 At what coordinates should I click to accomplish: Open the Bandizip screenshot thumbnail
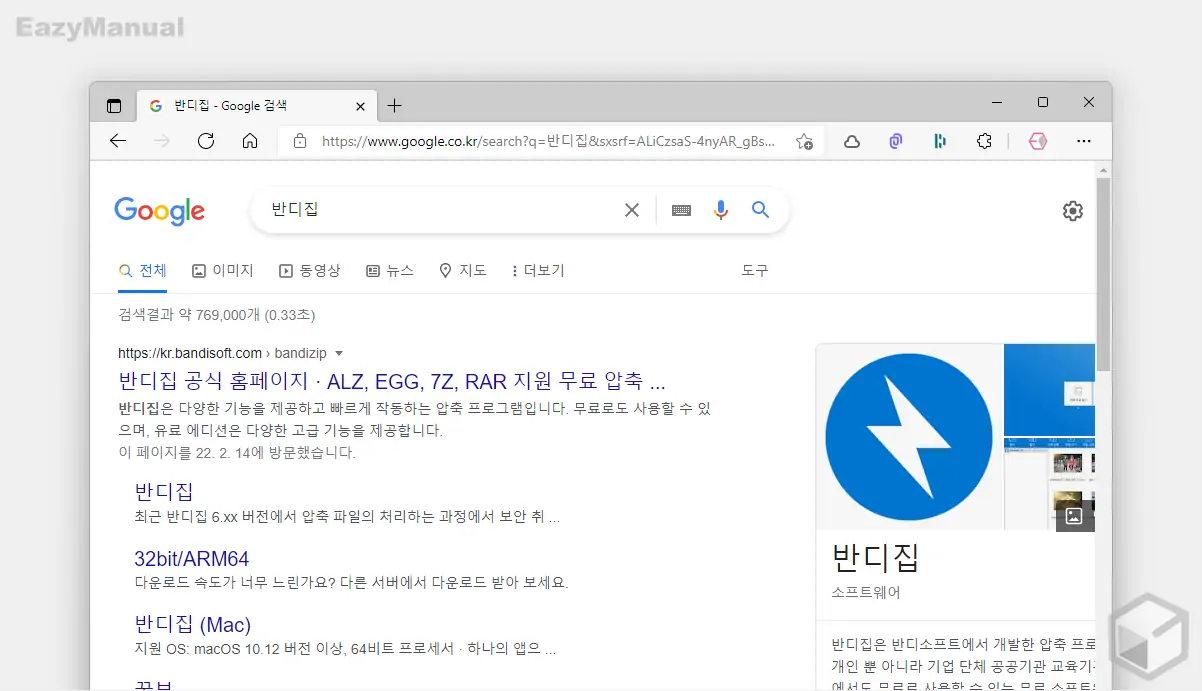click(x=1049, y=437)
